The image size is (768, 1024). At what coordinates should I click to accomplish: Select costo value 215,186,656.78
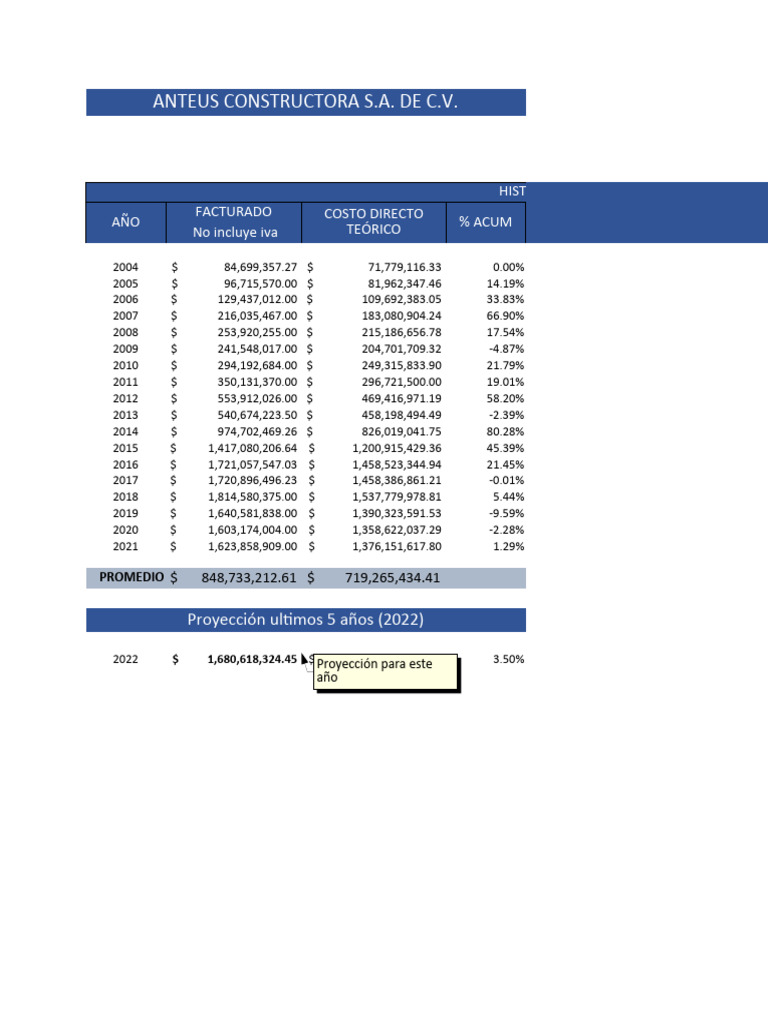[x=402, y=332]
